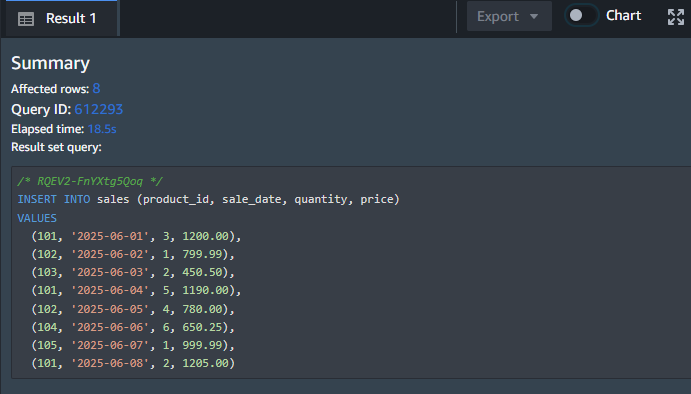Click the last row with price 1205.00
Image resolution: width=691 pixels, height=394 pixels.
(133, 363)
